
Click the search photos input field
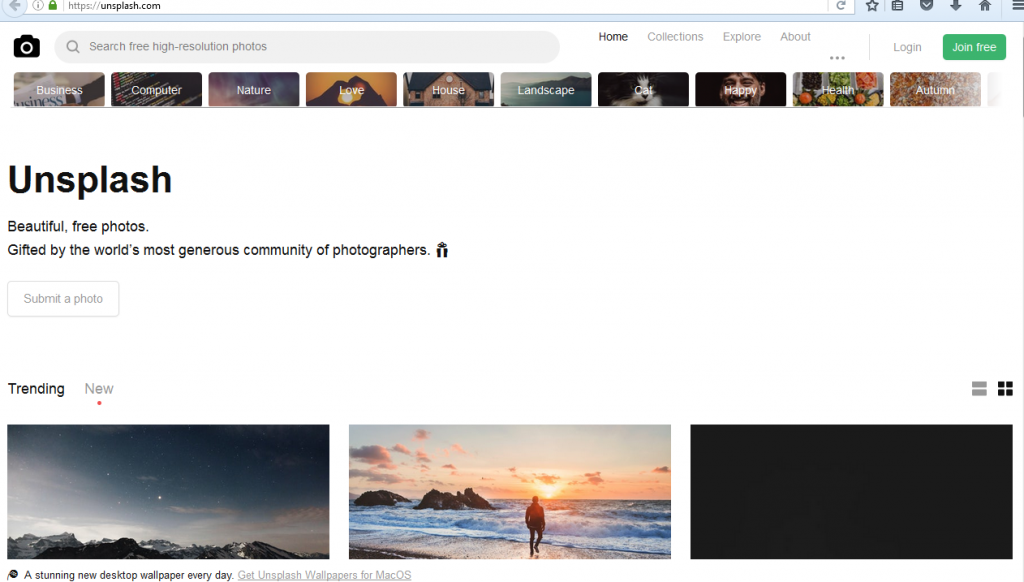pos(307,46)
